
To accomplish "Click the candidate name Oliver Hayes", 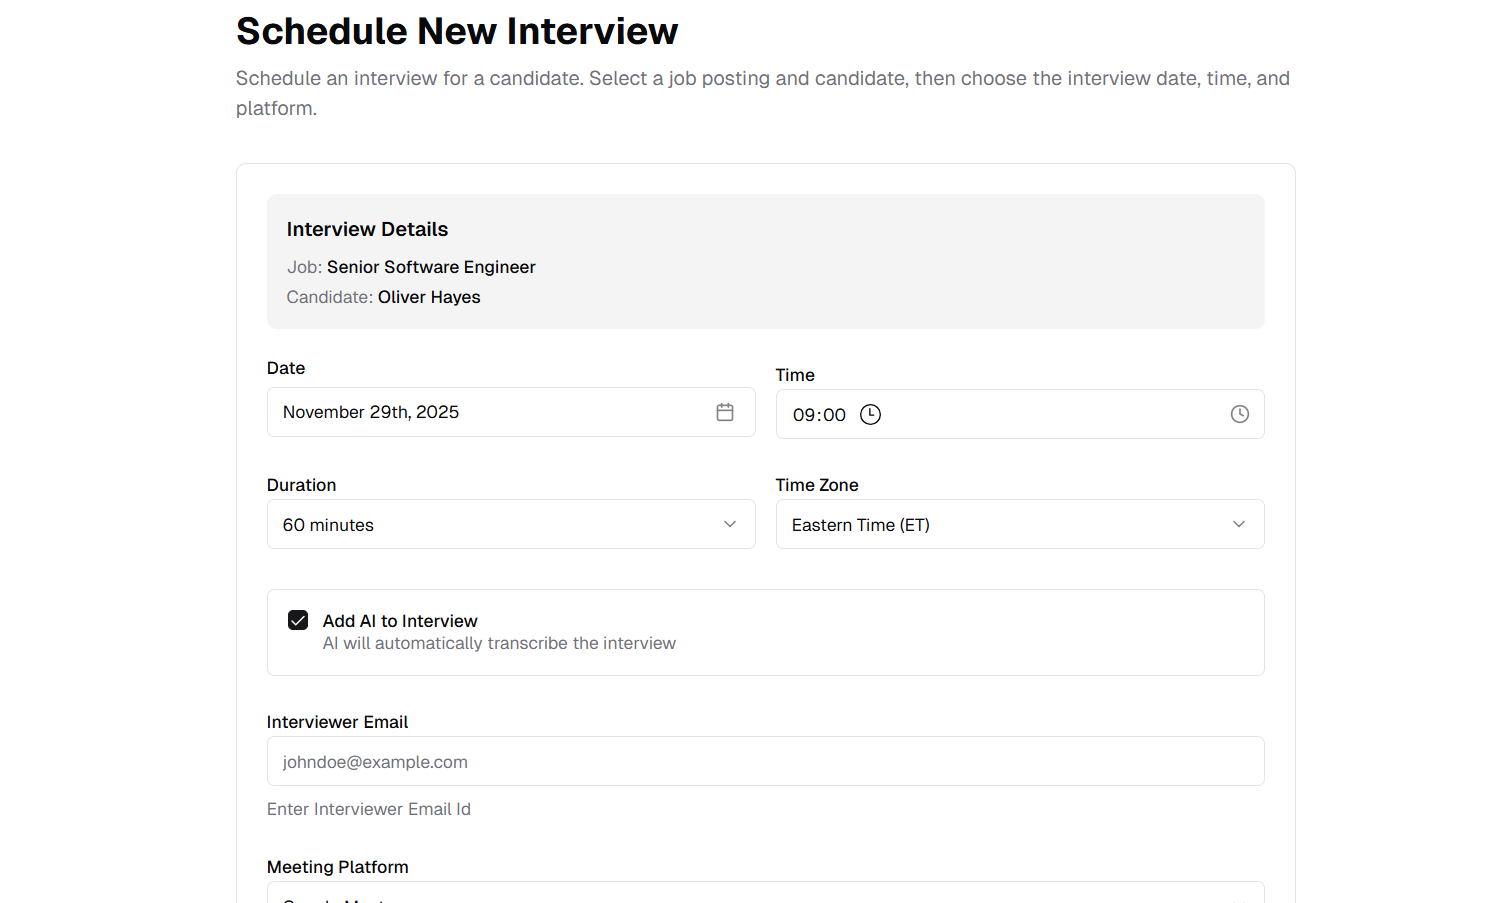I will click(x=429, y=297).
